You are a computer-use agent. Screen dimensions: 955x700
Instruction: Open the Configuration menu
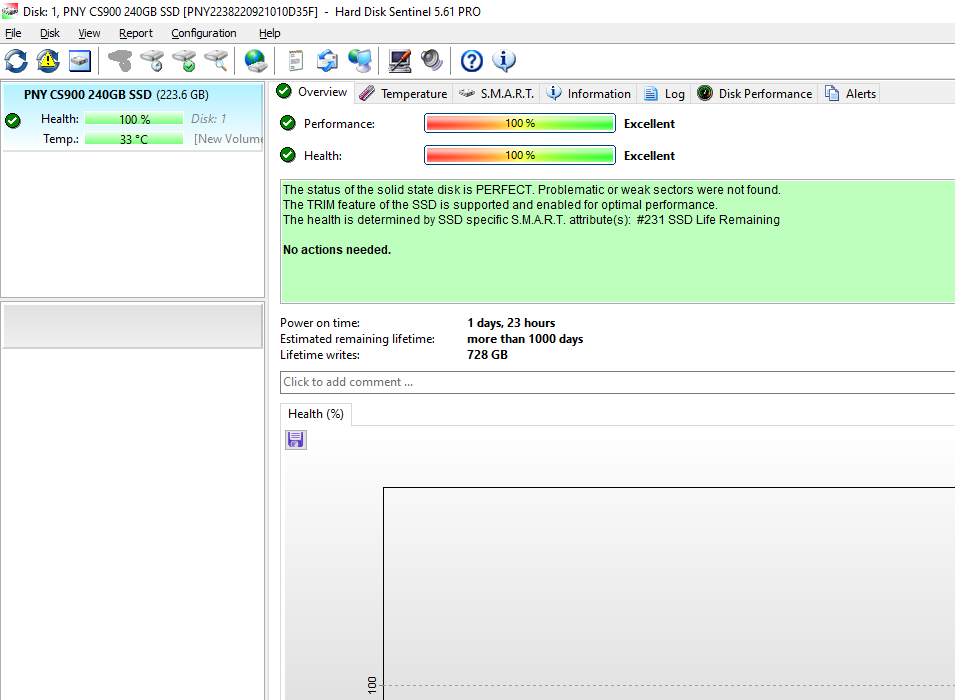(x=203, y=33)
